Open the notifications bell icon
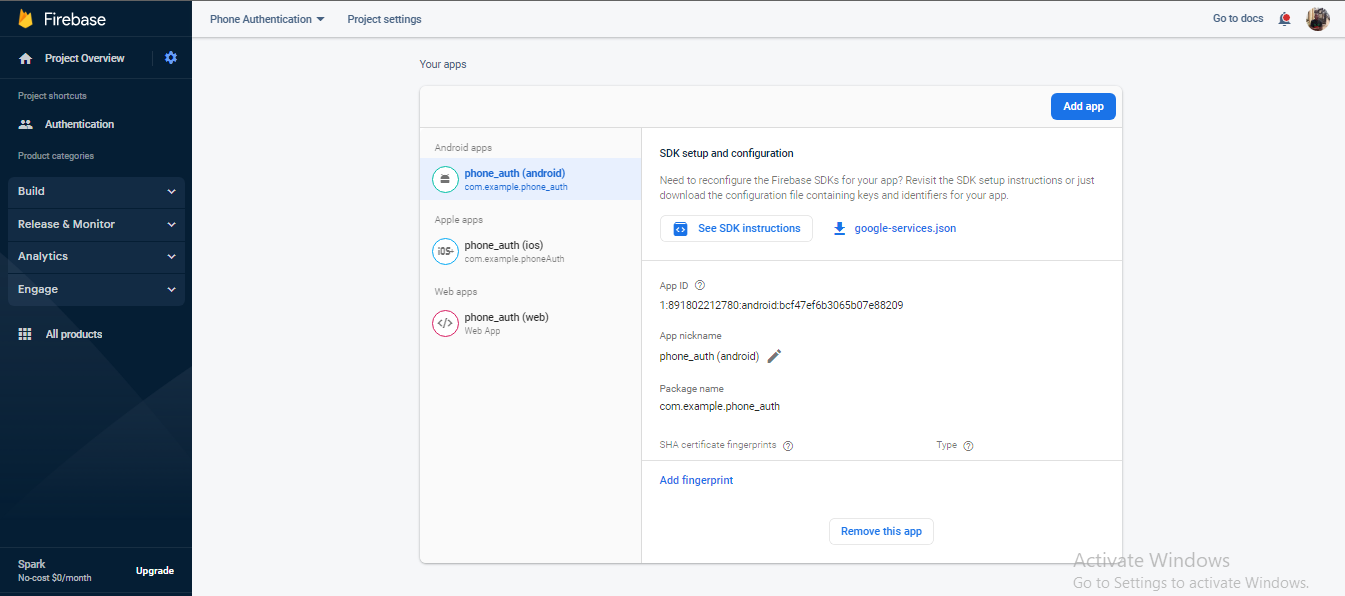The height and width of the screenshot is (596, 1345). (x=1285, y=19)
